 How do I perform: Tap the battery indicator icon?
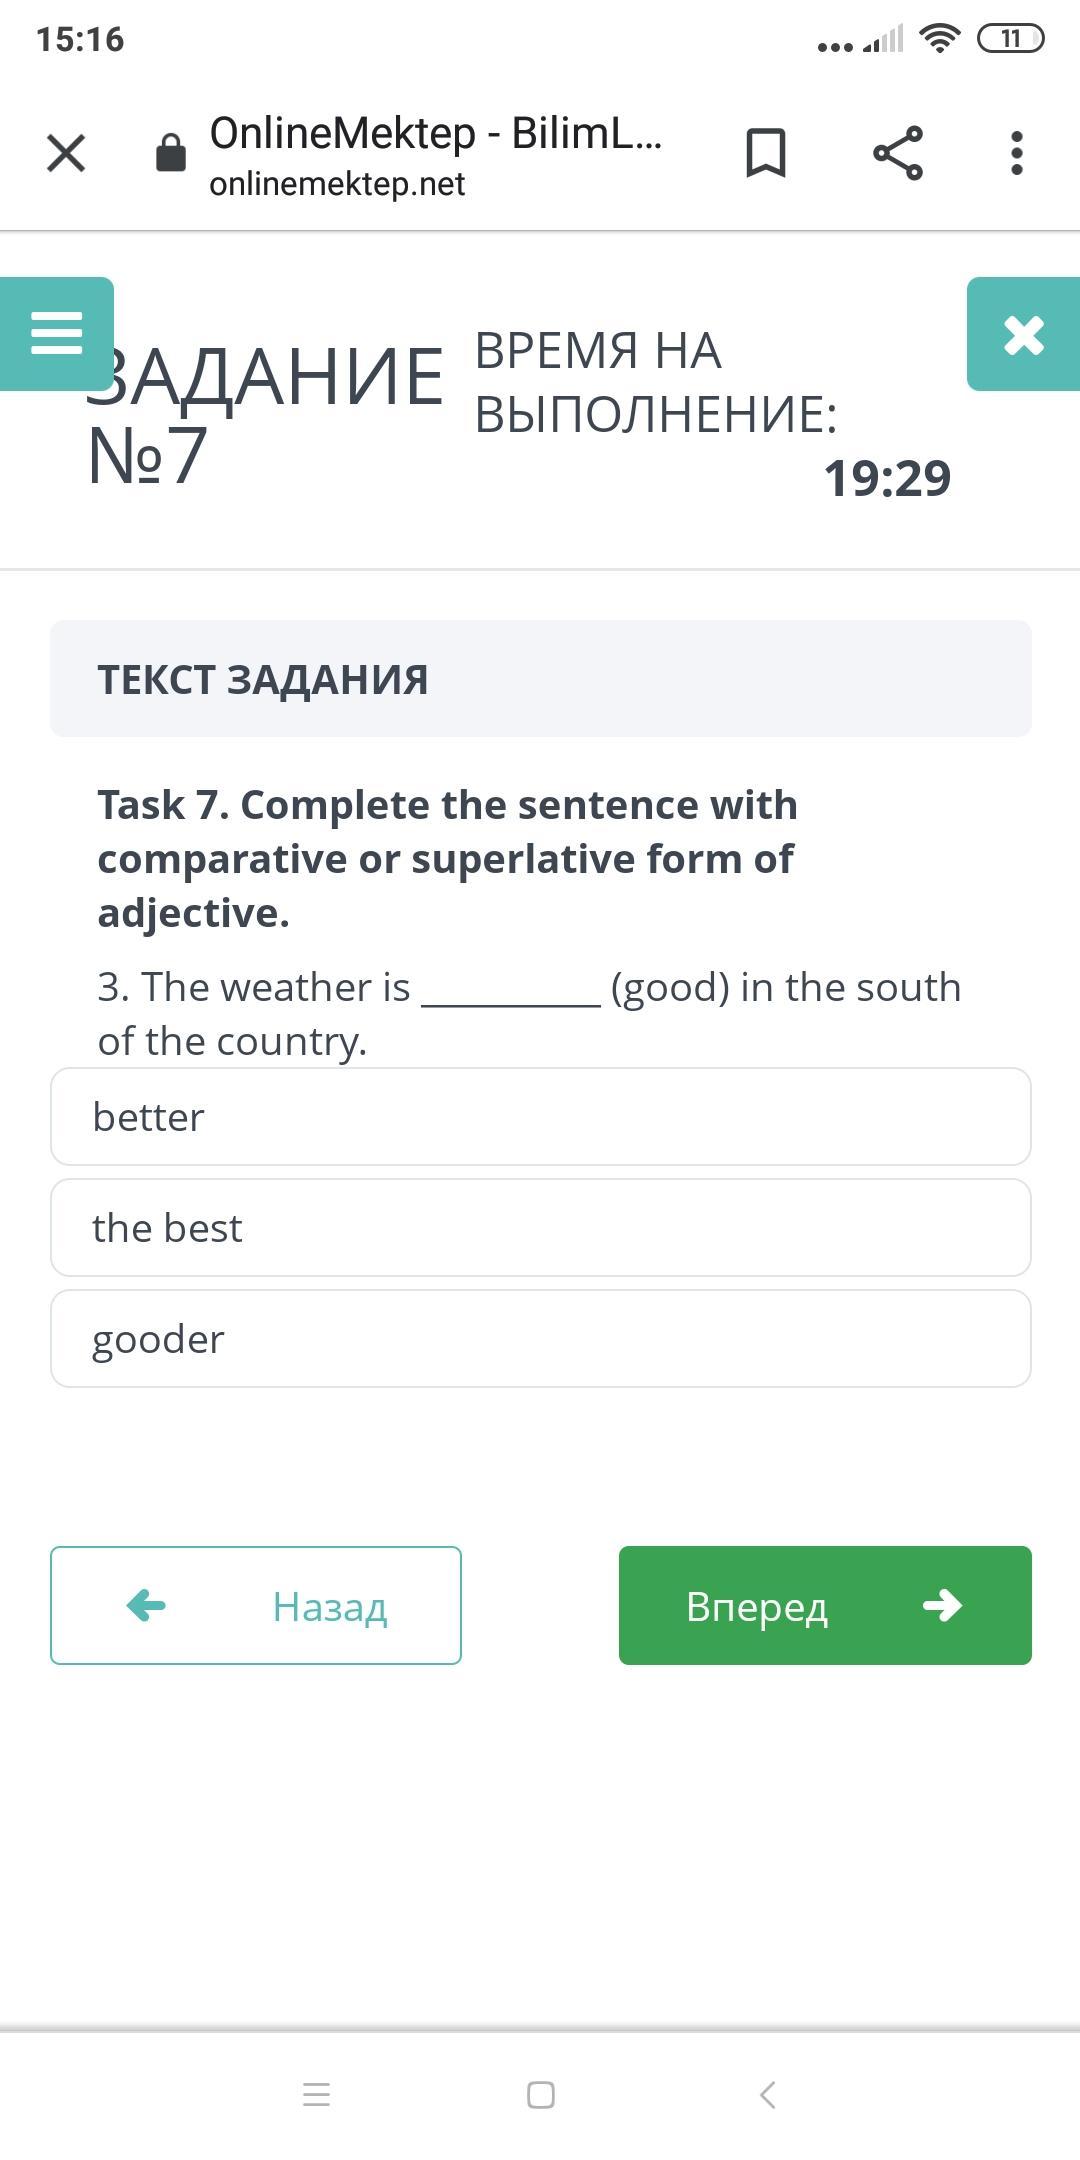click(x=1010, y=39)
